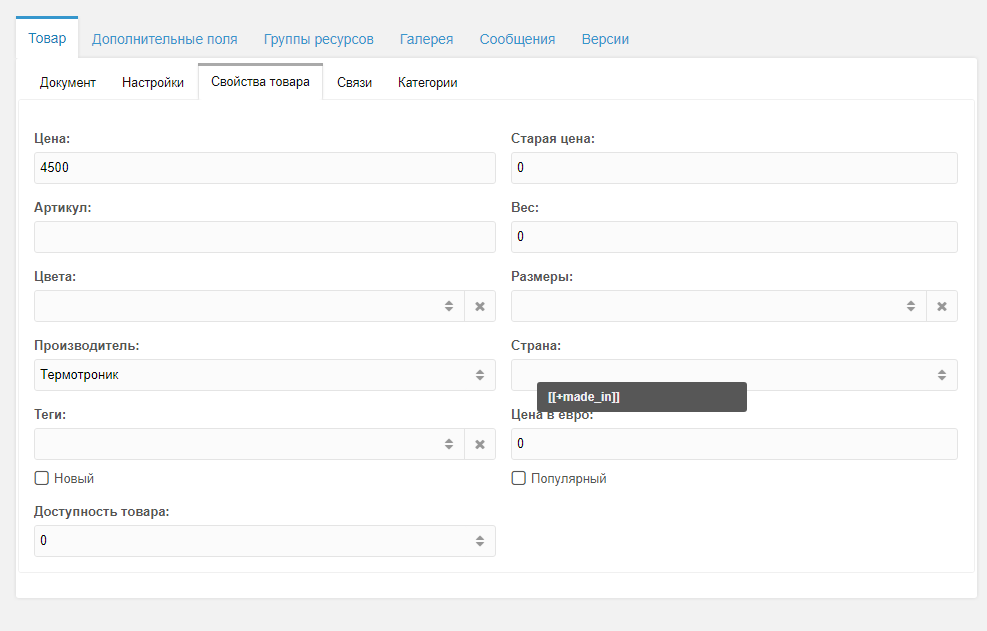Open Размеры list via arrows icon

(x=911, y=306)
